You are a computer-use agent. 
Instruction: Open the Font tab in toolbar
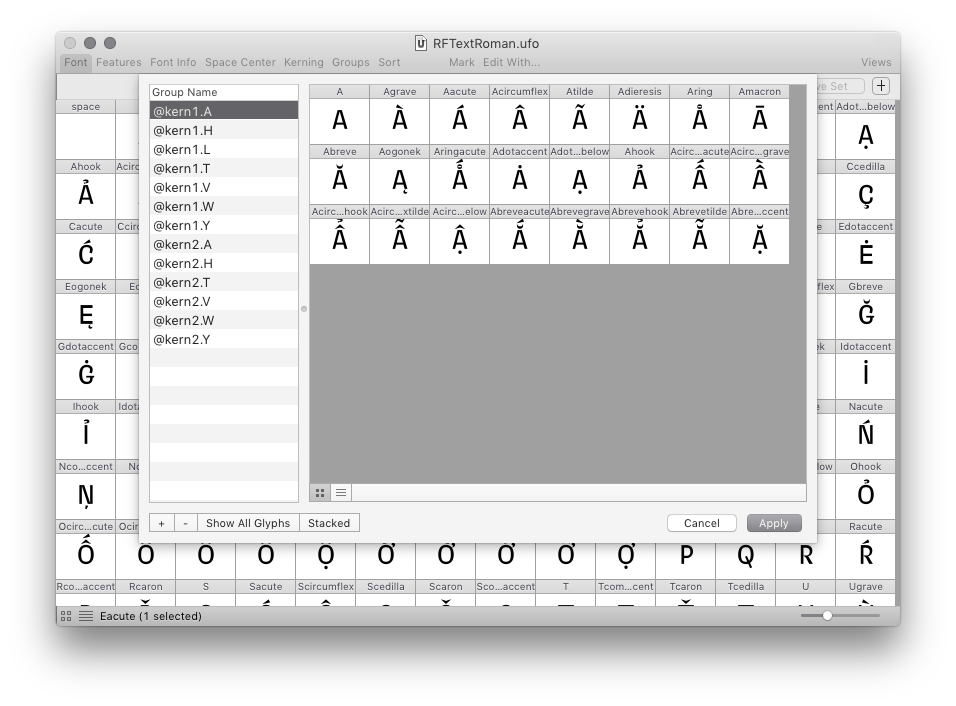[76, 62]
